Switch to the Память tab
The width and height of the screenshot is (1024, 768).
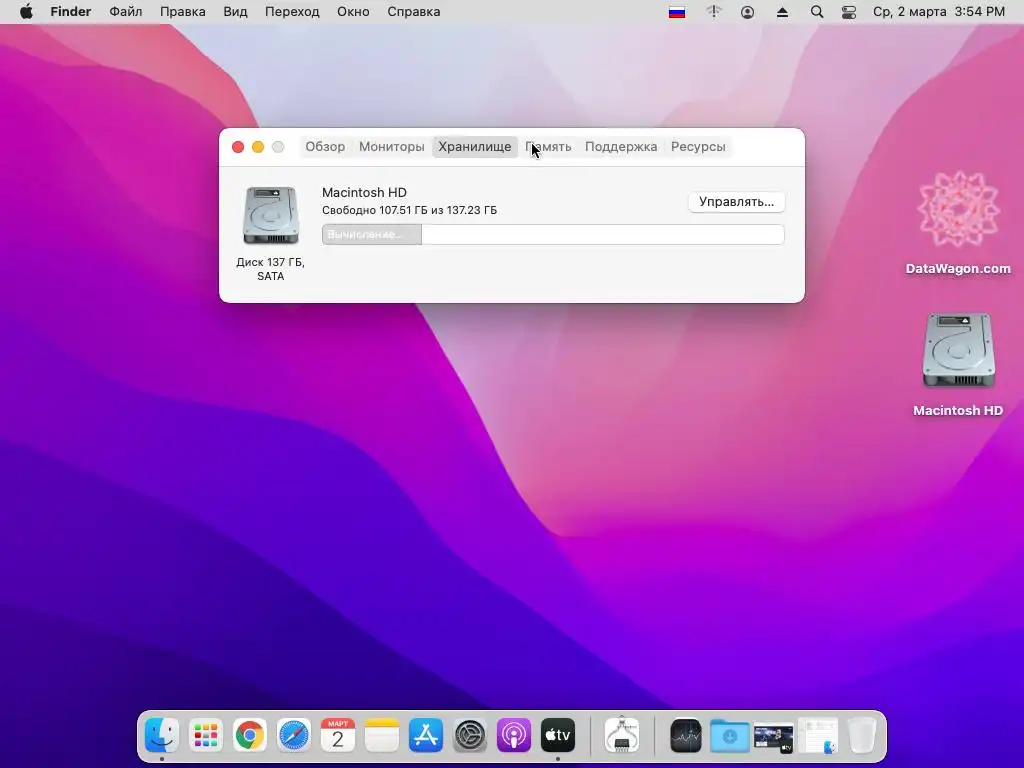tap(549, 146)
